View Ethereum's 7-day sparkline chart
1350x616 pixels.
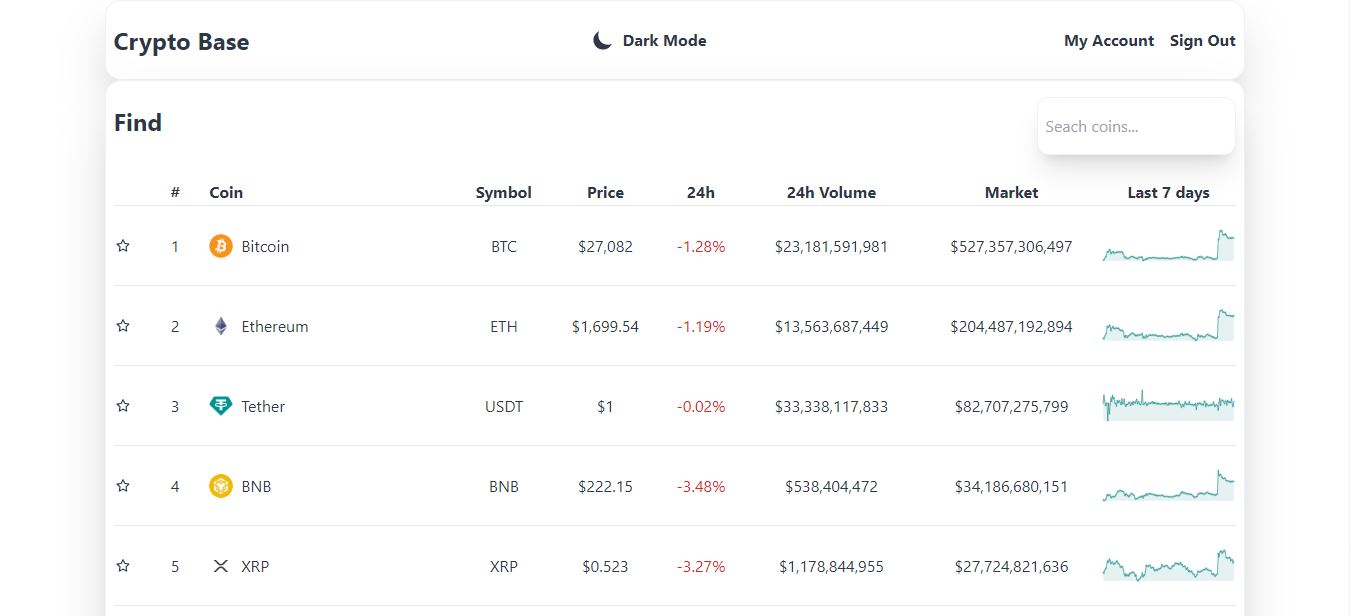coord(1168,326)
